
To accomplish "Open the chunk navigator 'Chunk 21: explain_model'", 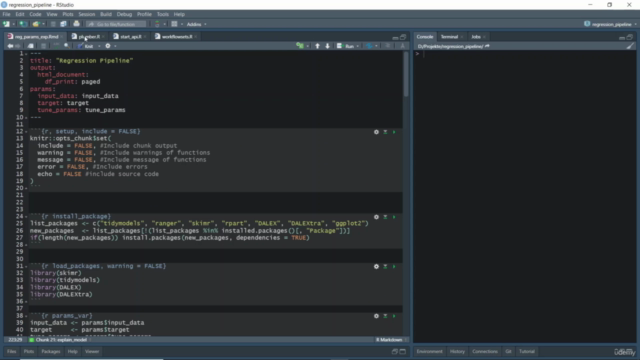I will pos(60,340).
